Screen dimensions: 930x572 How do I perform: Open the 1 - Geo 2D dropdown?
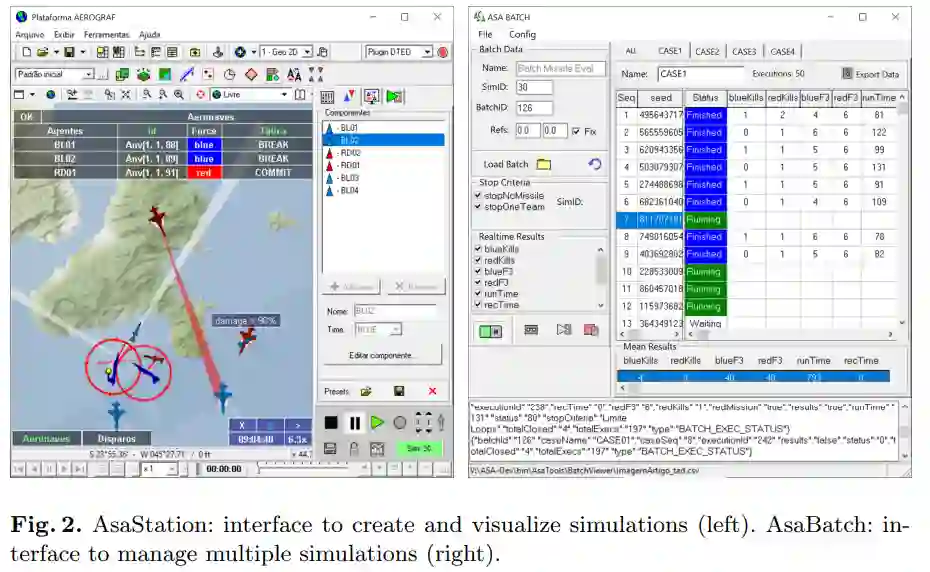point(307,52)
